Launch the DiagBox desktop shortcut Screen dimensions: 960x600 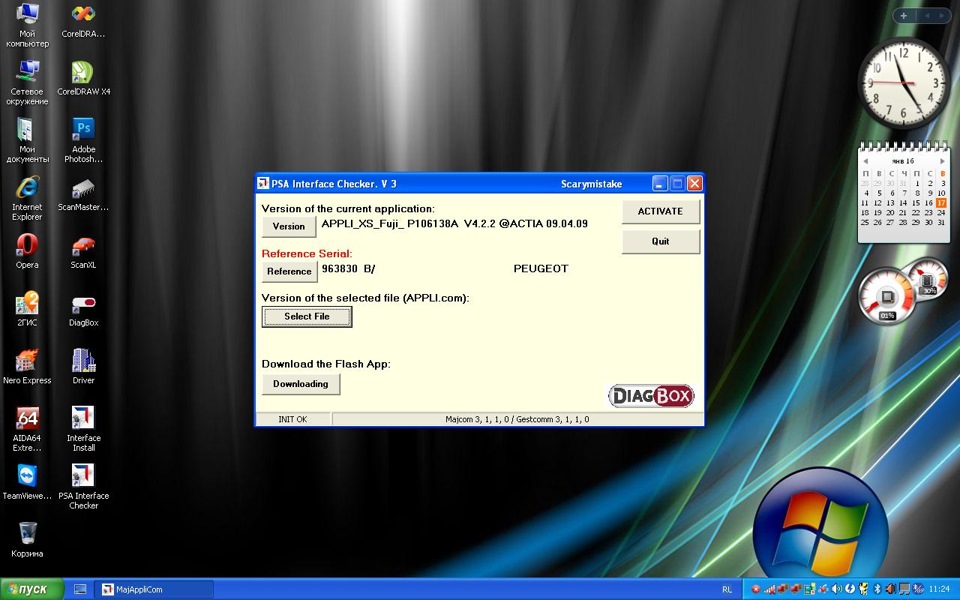[x=83, y=310]
